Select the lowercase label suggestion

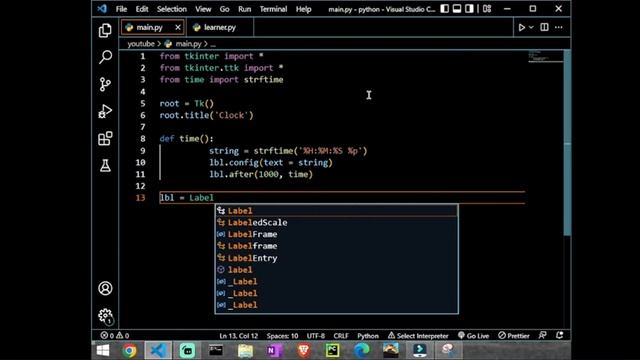coord(336,270)
